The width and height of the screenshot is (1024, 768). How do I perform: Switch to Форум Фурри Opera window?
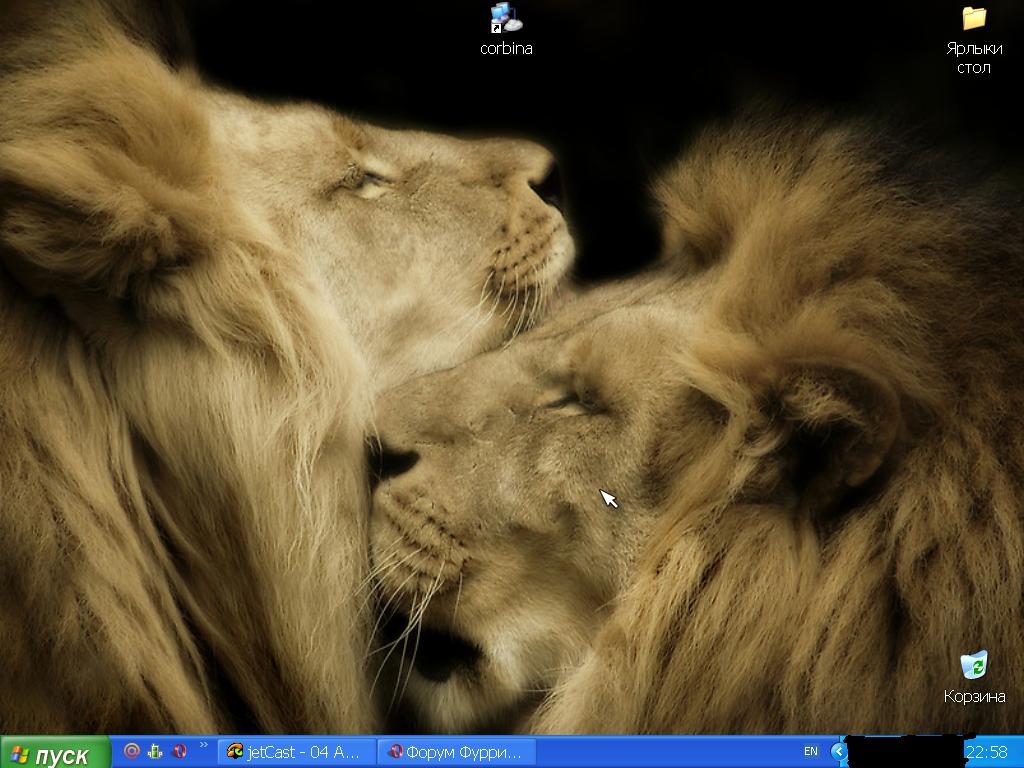pos(458,752)
